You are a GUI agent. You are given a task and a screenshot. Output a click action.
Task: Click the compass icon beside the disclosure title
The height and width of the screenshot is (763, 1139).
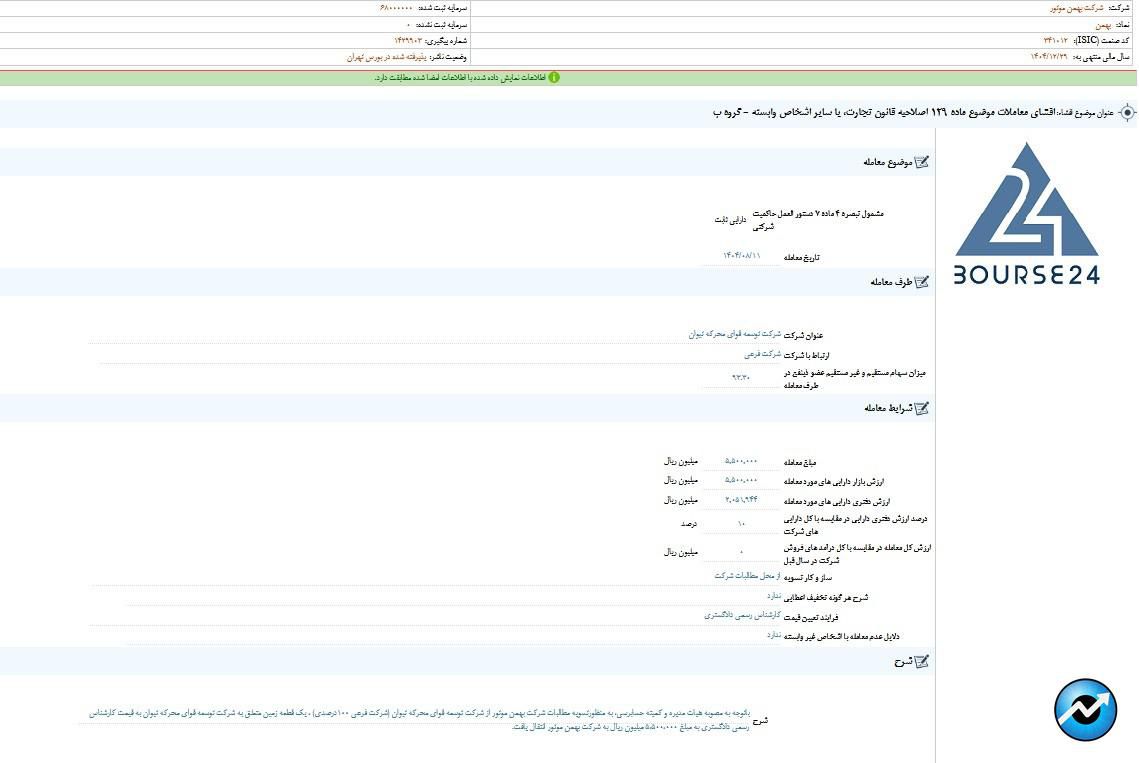[x=1127, y=113]
